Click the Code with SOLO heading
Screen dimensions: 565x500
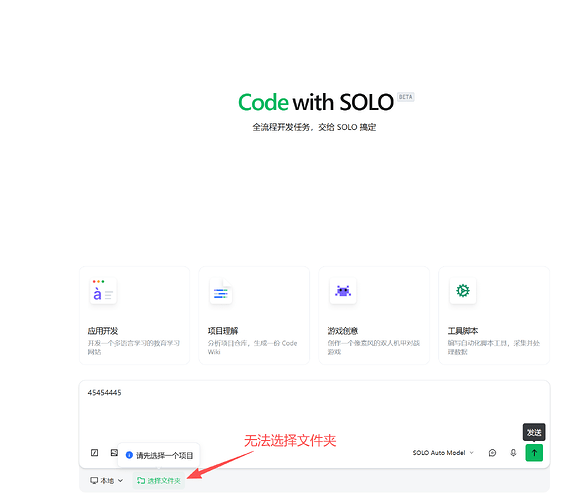pyautogui.click(x=316, y=102)
